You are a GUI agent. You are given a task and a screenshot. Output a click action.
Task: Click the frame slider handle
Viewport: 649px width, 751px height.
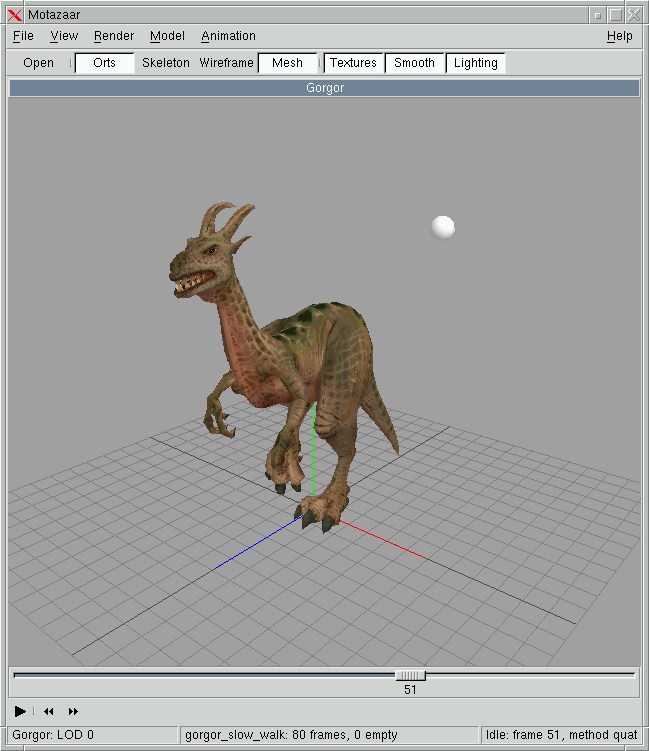click(410, 675)
